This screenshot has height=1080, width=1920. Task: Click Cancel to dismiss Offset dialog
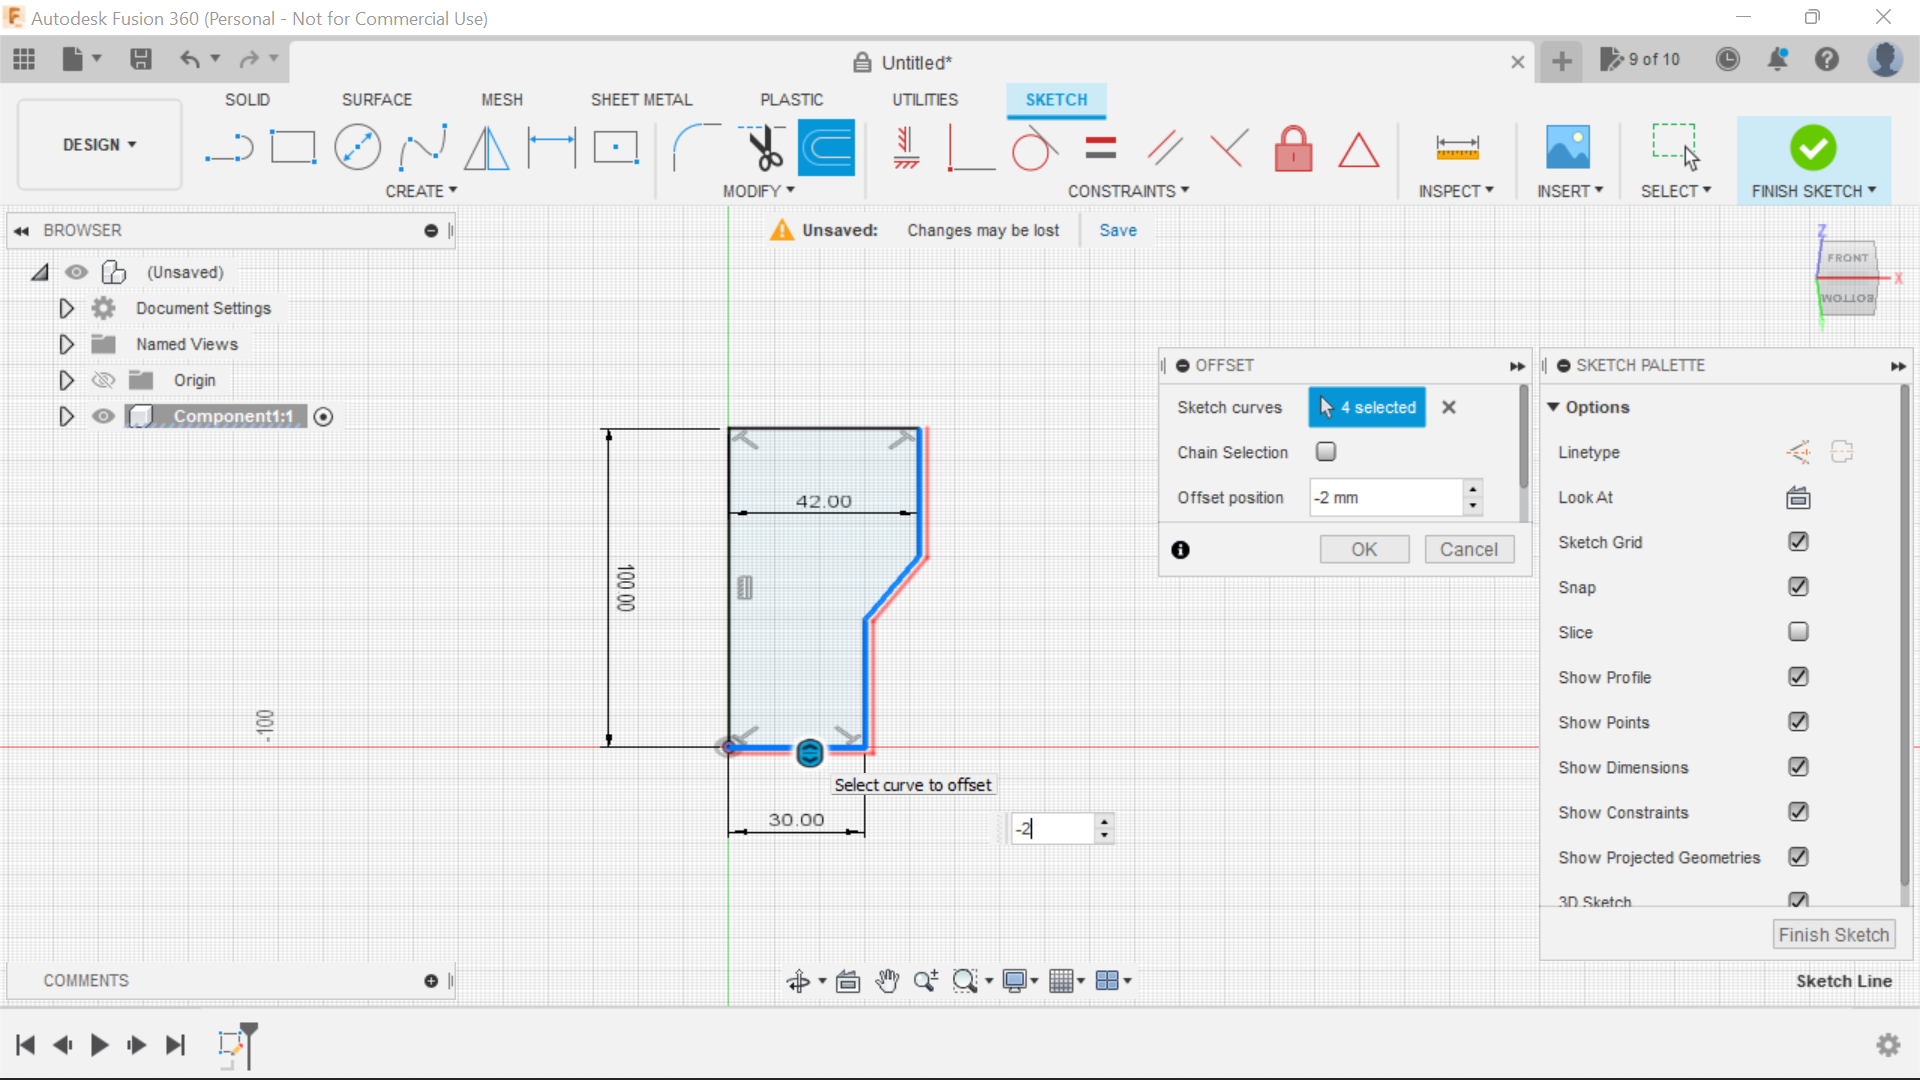1468,549
